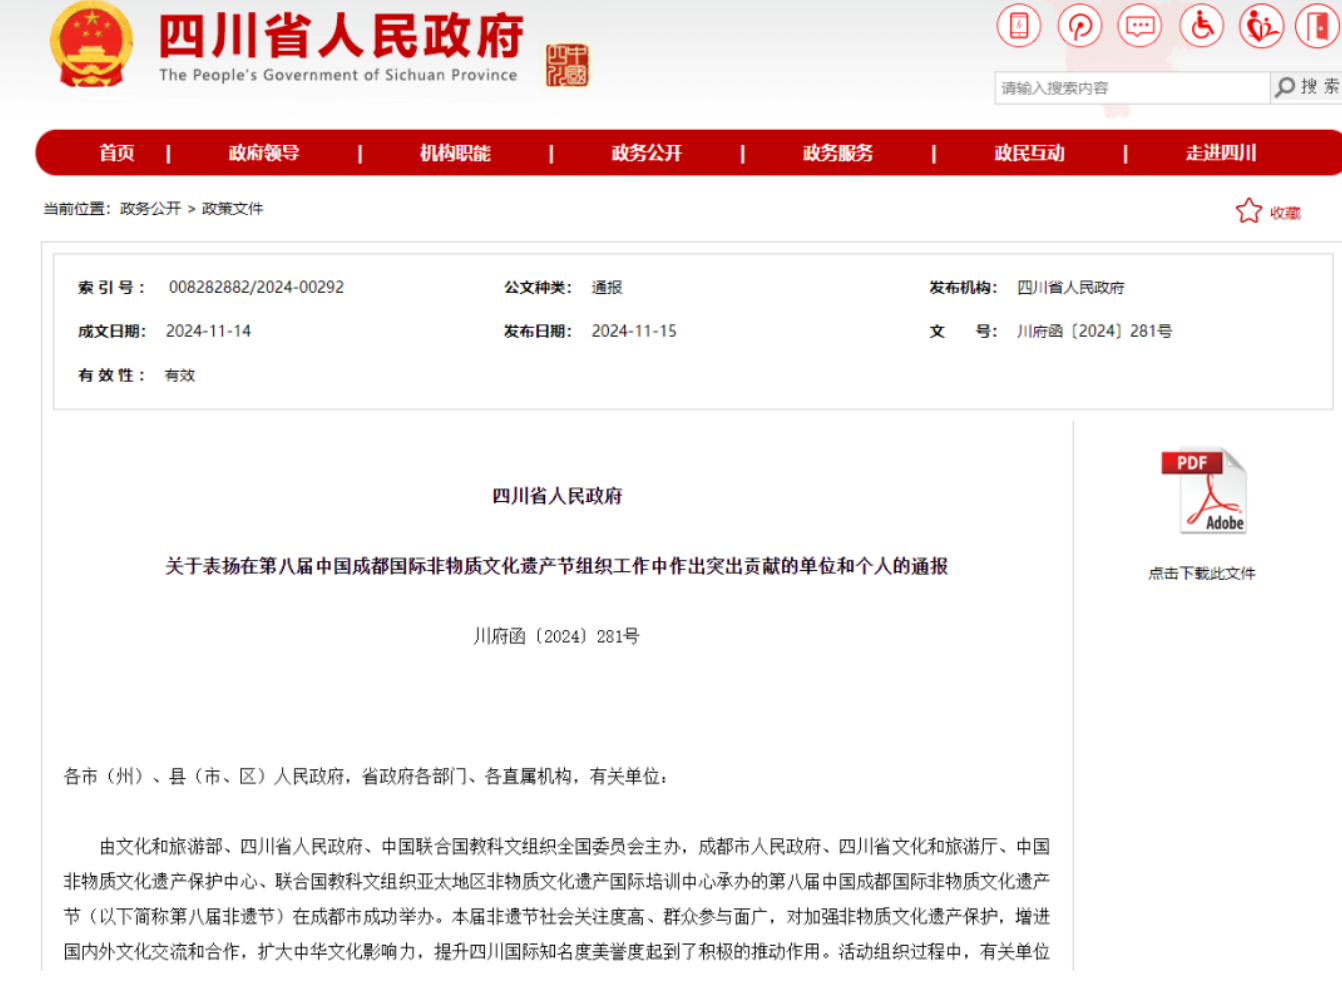Click the 搜索 search button
This screenshot has width=1342, height=989.
click(x=1308, y=88)
